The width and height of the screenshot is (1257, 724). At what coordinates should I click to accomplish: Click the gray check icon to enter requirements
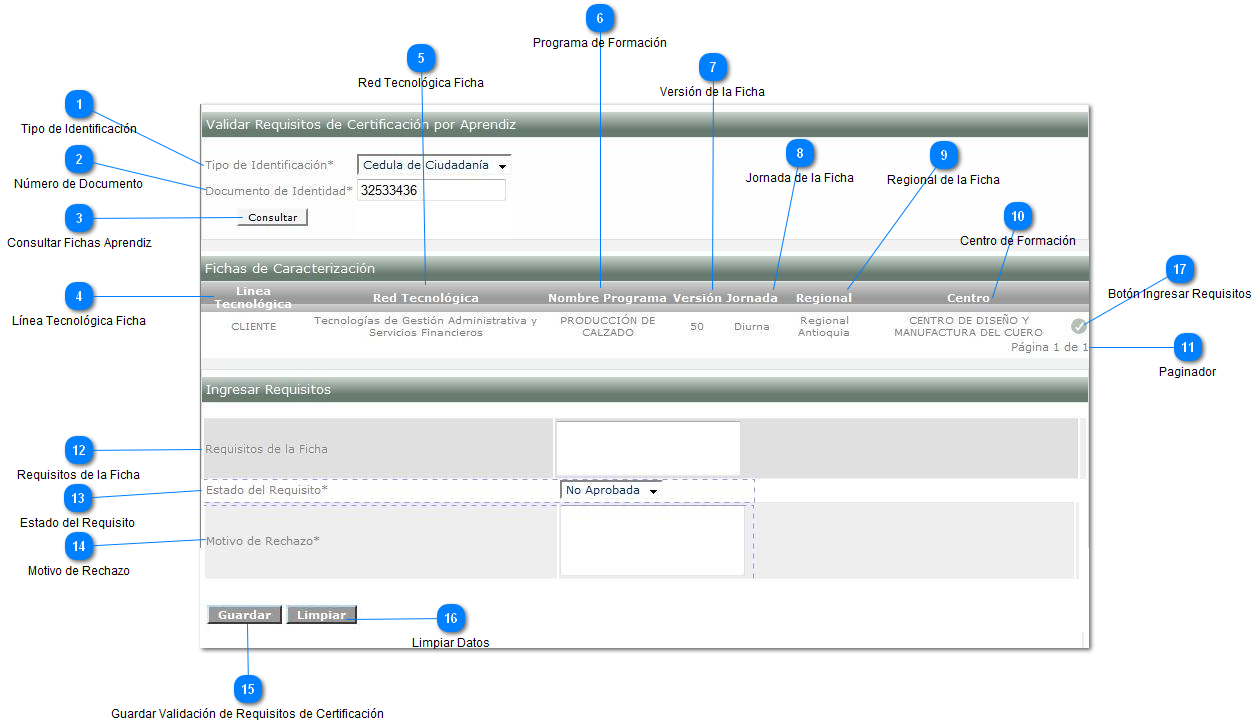(1078, 326)
